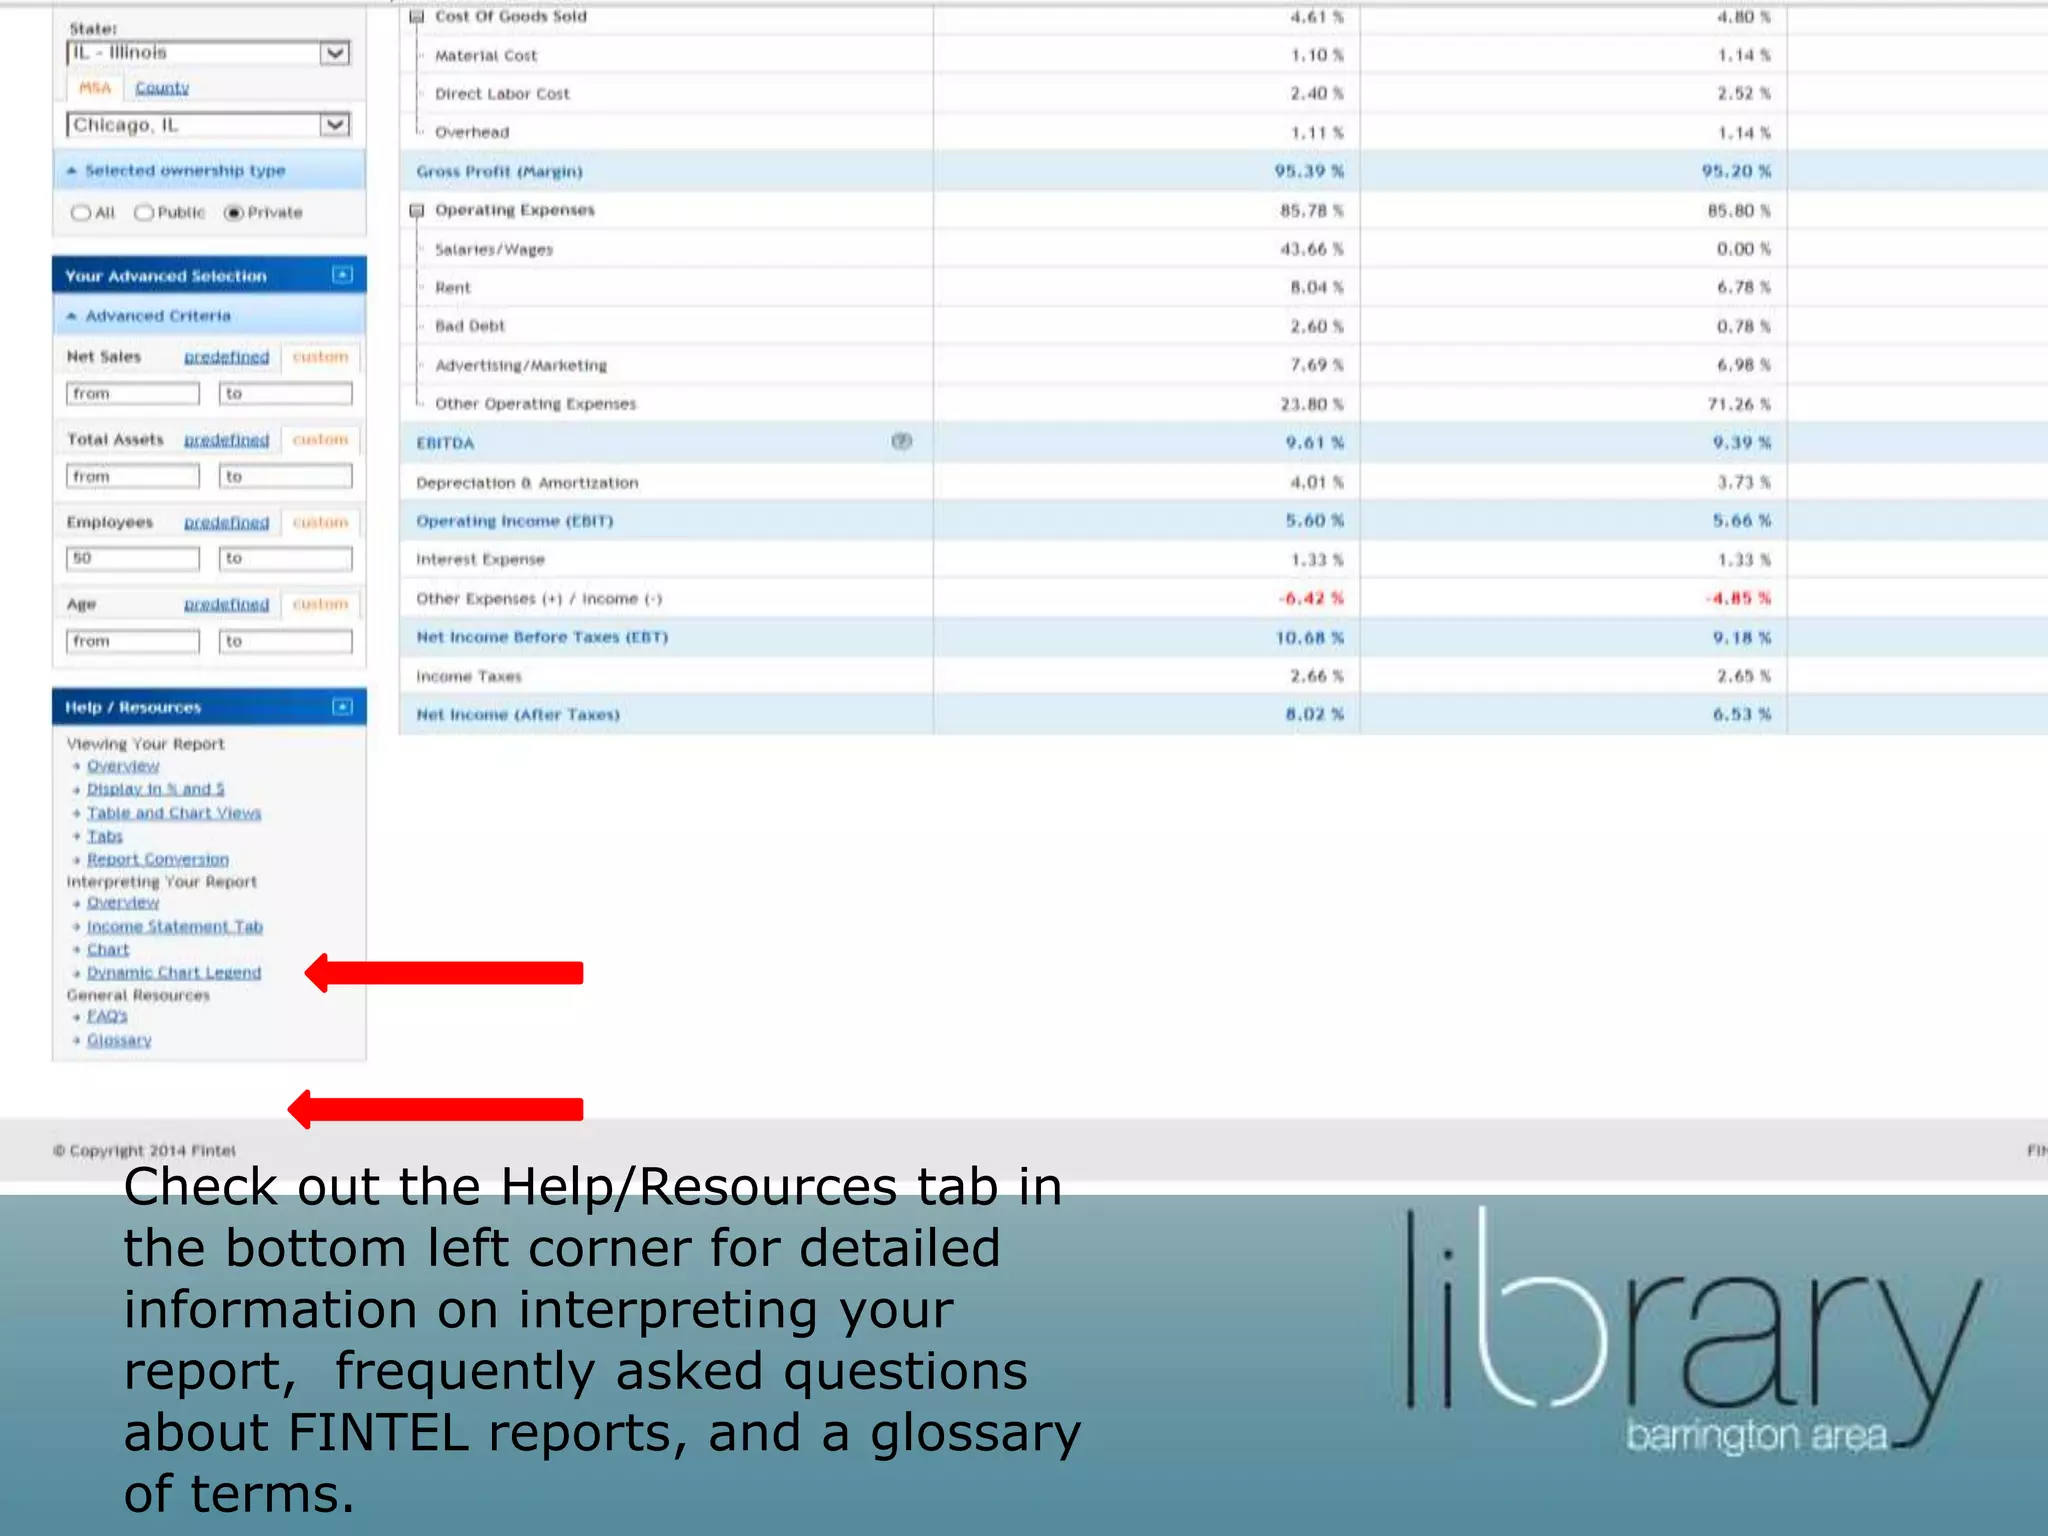
Task: Click the Rent row label
Action: pyautogui.click(x=453, y=288)
